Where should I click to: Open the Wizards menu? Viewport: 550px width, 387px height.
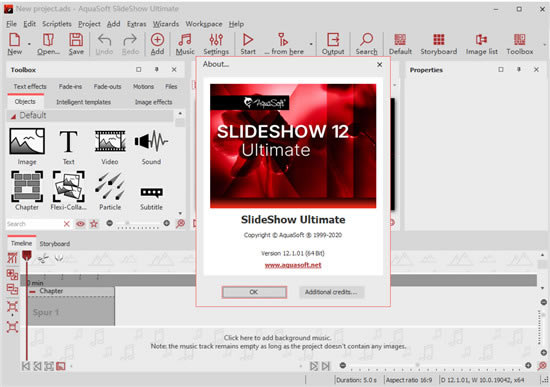(x=166, y=24)
